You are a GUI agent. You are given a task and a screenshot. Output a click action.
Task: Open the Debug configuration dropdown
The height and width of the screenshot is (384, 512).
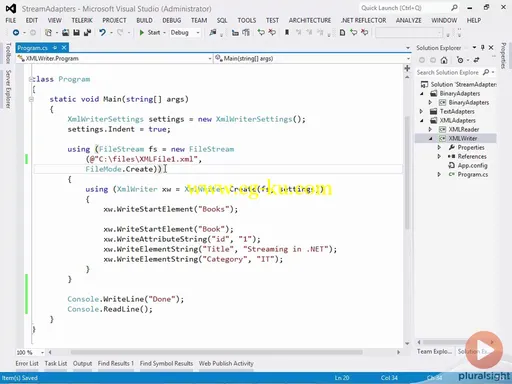185,32
